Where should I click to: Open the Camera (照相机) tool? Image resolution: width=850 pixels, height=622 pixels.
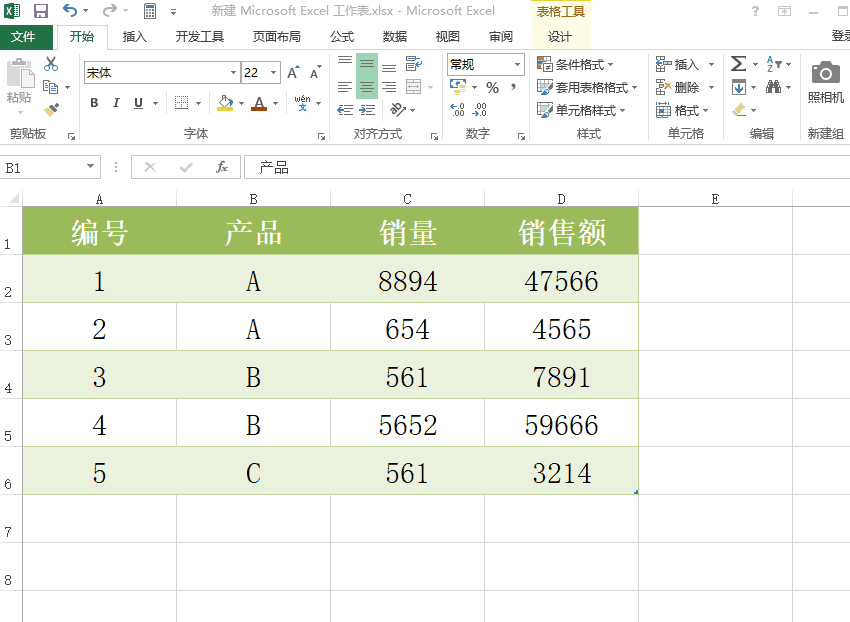tap(824, 75)
